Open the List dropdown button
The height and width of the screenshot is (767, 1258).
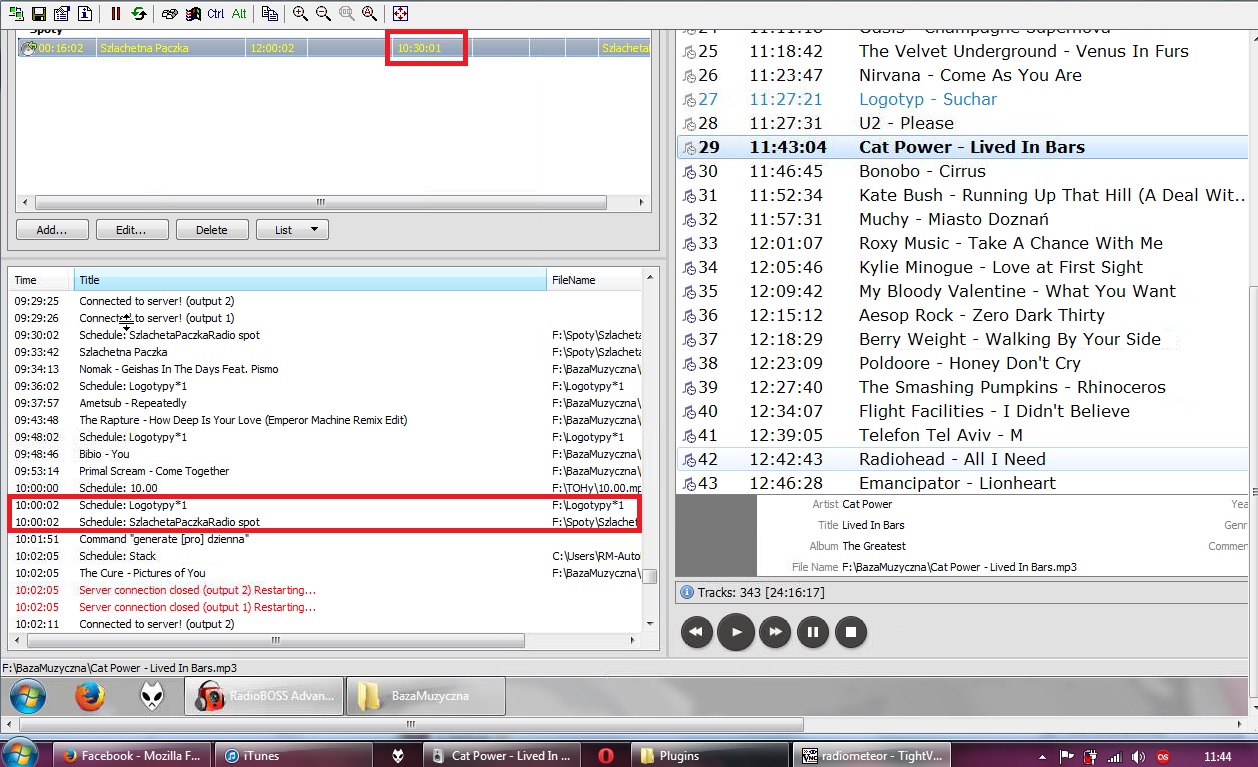coord(292,230)
